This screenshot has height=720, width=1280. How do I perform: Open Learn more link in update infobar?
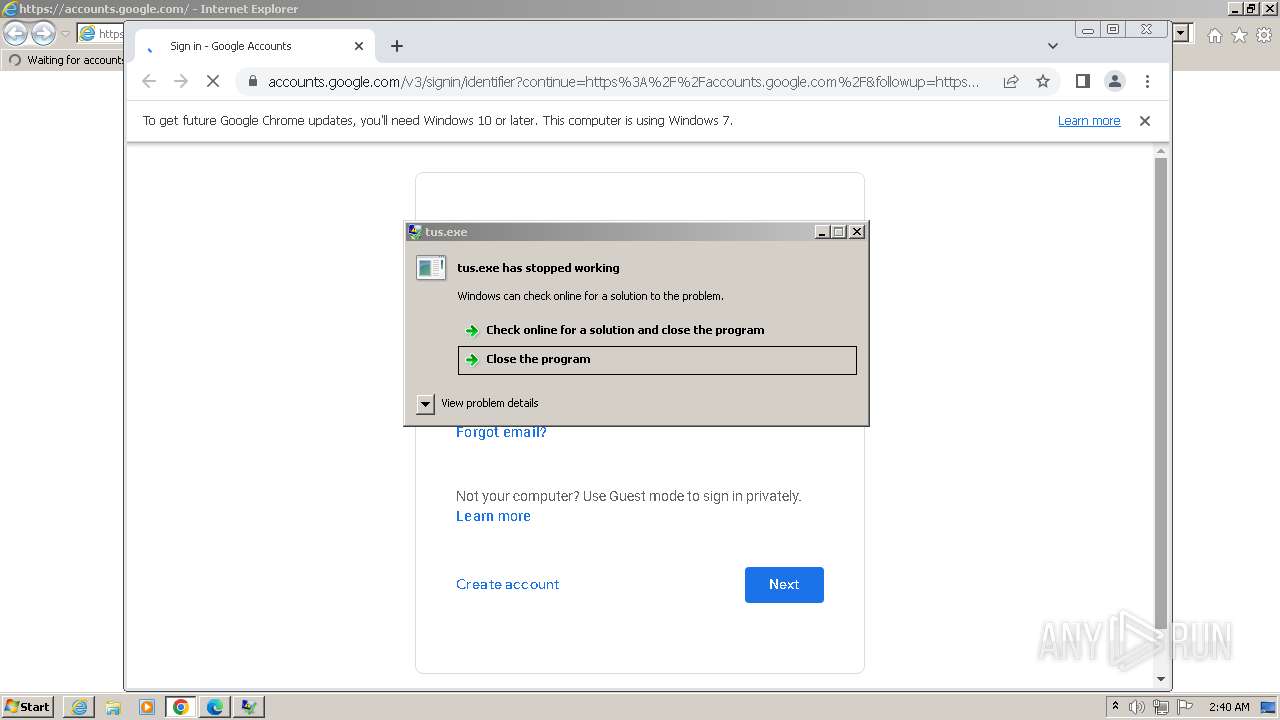coord(1089,121)
